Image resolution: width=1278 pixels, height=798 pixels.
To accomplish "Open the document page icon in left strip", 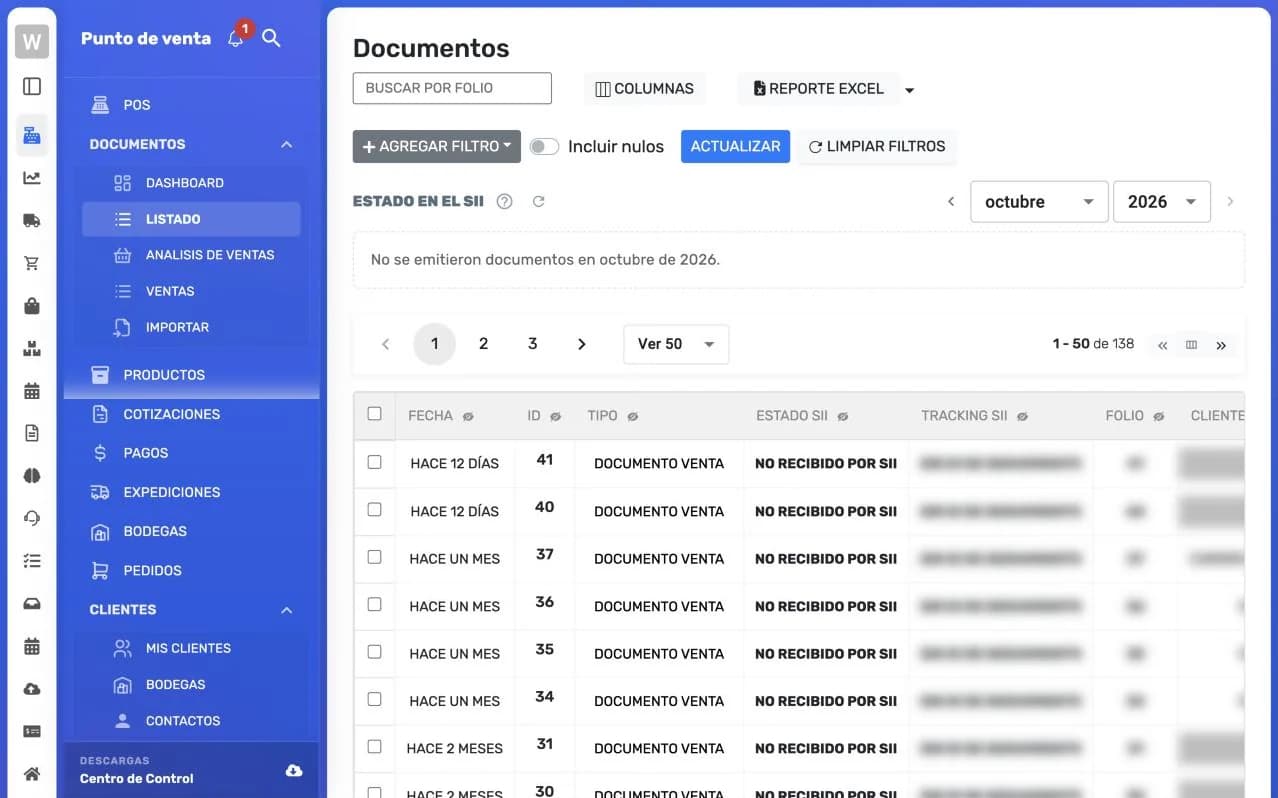I will pyautogui.click(x=32, y=433).
